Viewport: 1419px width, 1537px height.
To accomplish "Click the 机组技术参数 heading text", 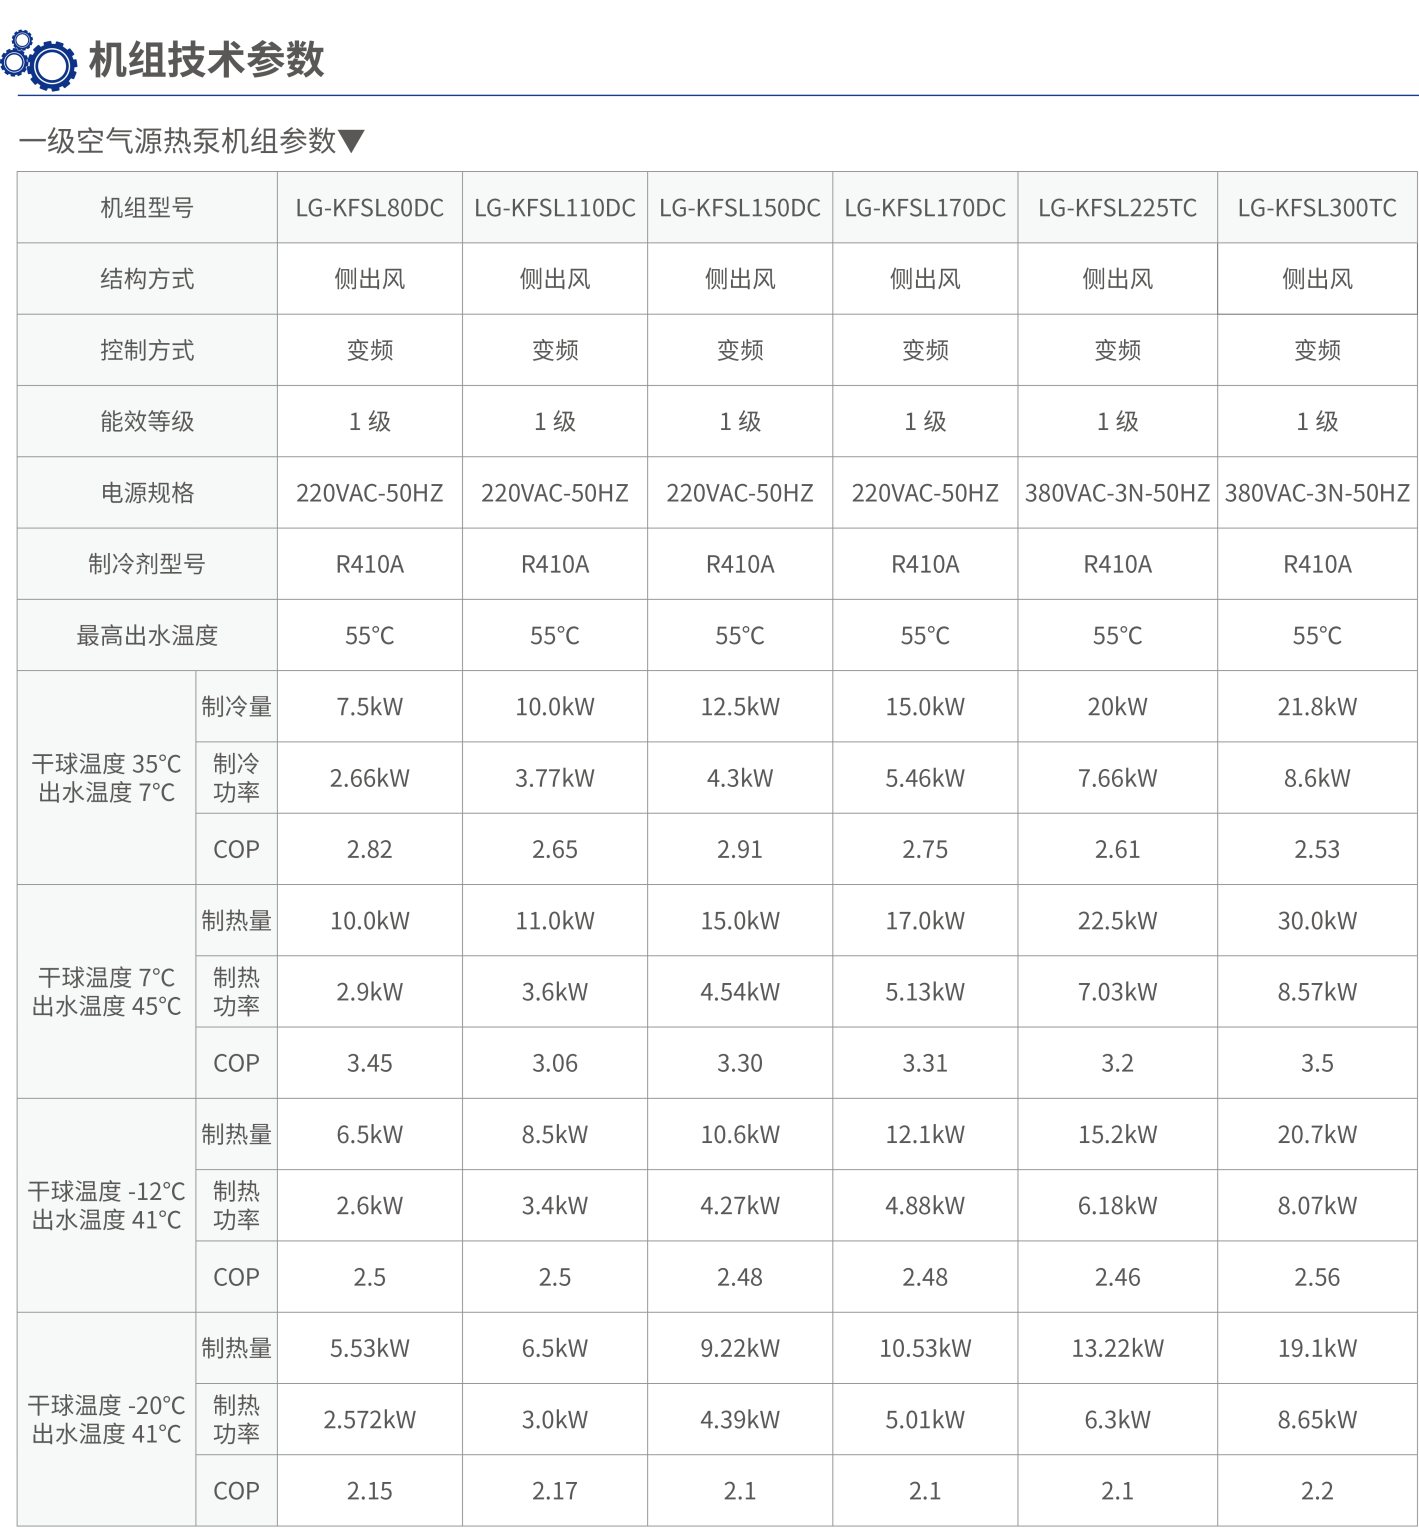I will coord(206,60).
